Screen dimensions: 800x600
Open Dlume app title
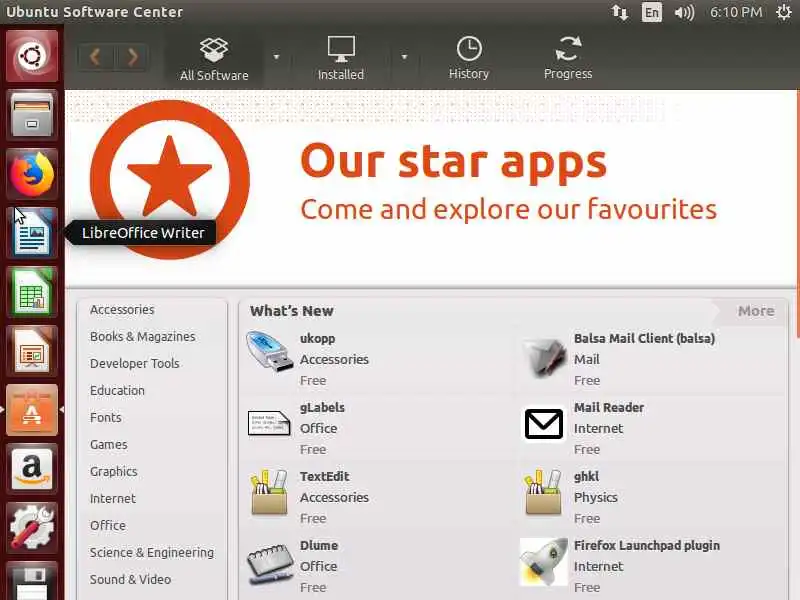(x=319, y=545)
